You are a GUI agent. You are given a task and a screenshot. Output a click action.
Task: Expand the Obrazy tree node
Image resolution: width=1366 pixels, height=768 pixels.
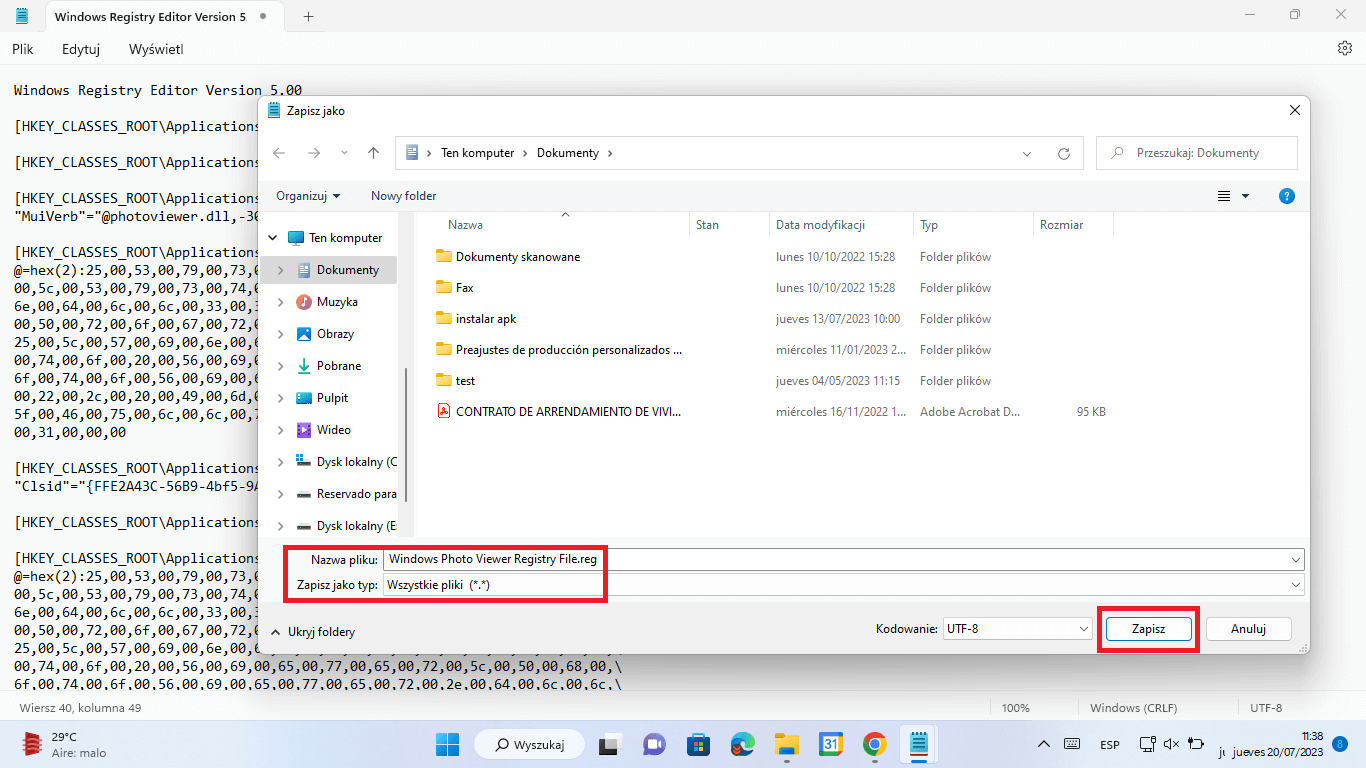point(281,334)
